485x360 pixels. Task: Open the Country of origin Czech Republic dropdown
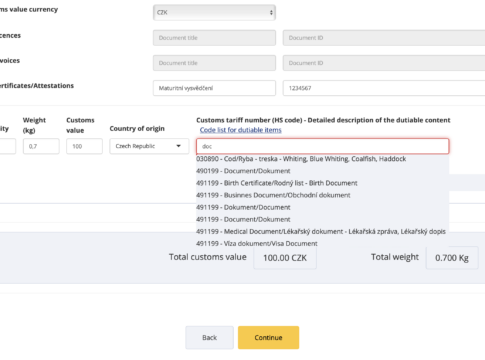[x=149, y=146]
